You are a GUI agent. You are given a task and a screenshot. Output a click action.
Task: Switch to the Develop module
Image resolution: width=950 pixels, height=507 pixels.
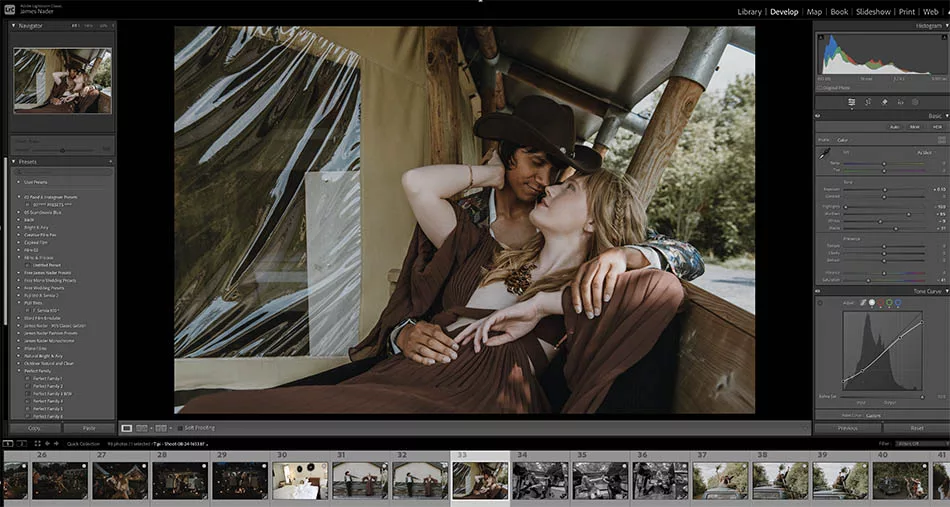point(784,12)
